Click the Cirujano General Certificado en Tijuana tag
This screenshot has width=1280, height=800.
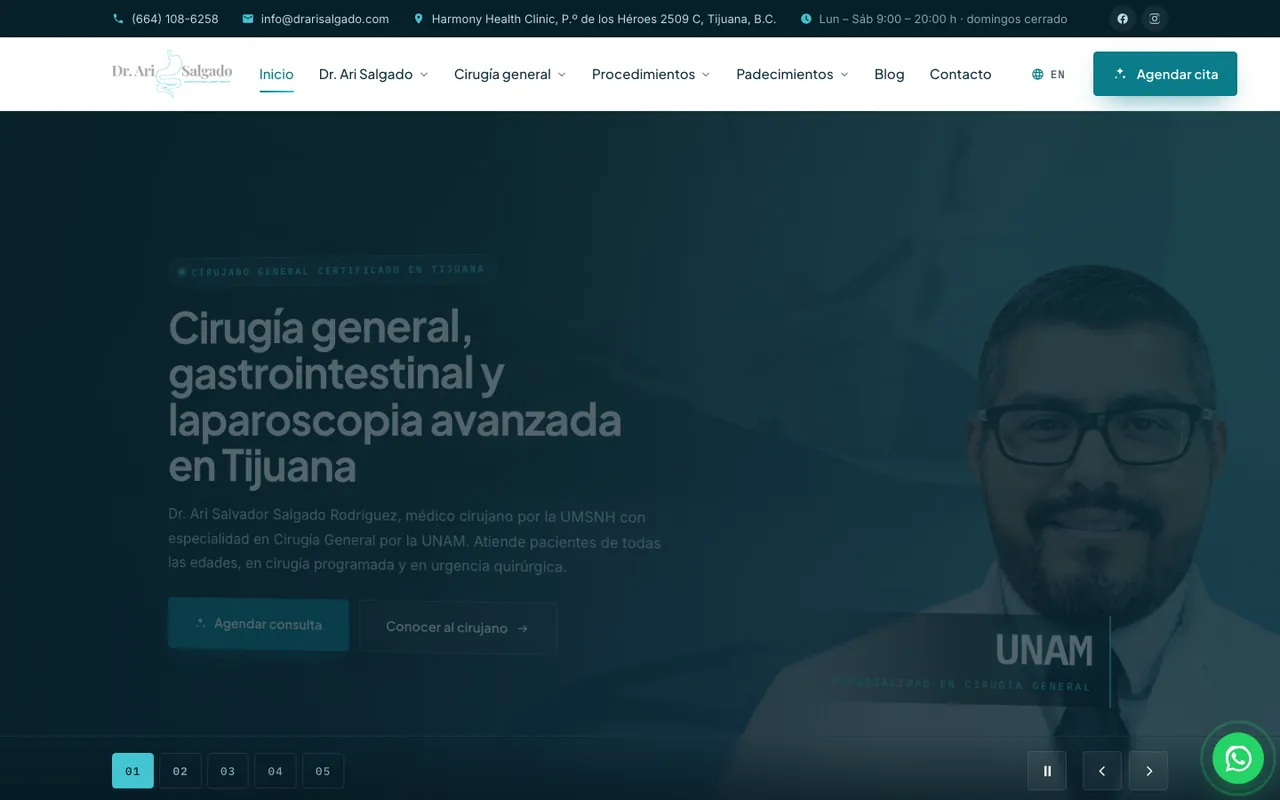click(333, 270)
